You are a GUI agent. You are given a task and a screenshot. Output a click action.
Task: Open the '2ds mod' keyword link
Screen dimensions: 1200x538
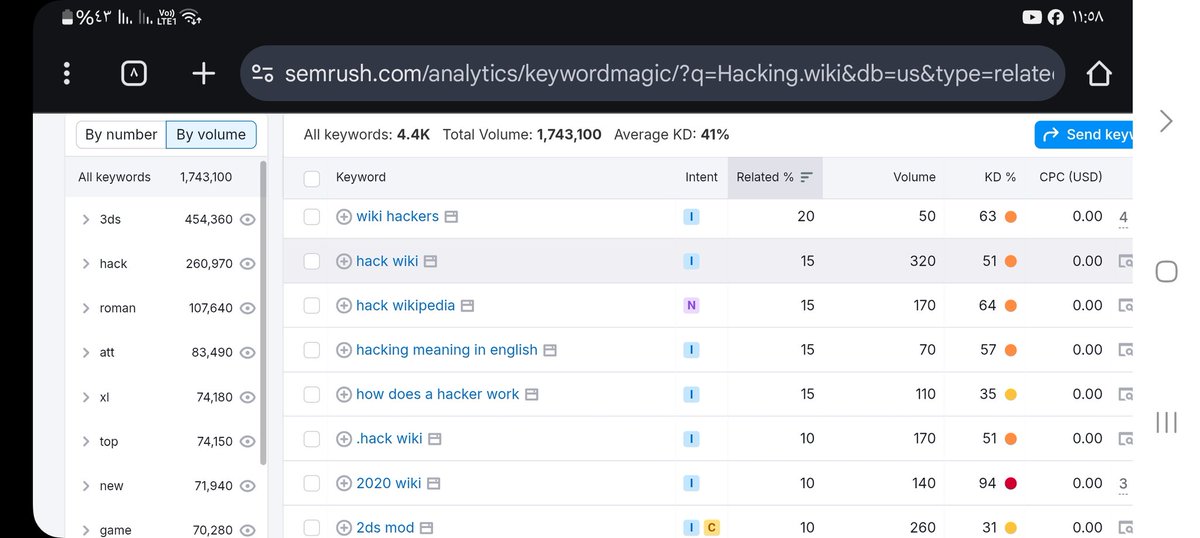tap(385, 527)
